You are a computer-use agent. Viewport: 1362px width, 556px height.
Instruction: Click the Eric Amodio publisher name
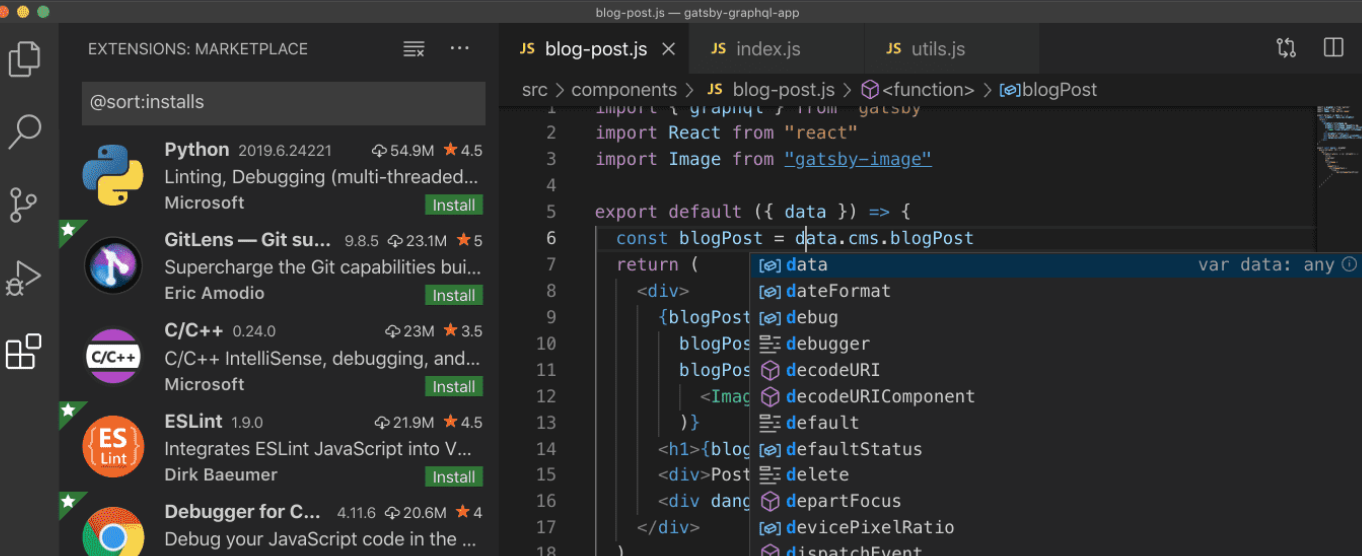pyautogui.click(x=214, y=293)
